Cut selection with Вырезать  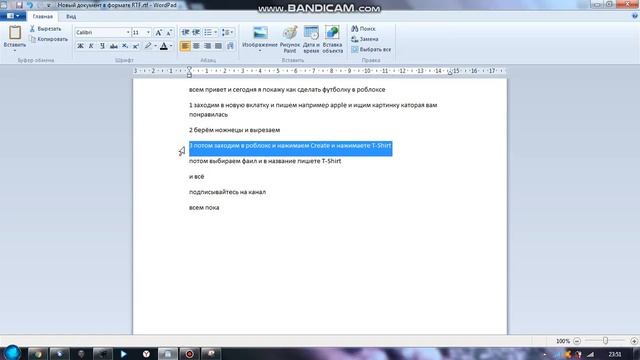[x=45, y=29]
